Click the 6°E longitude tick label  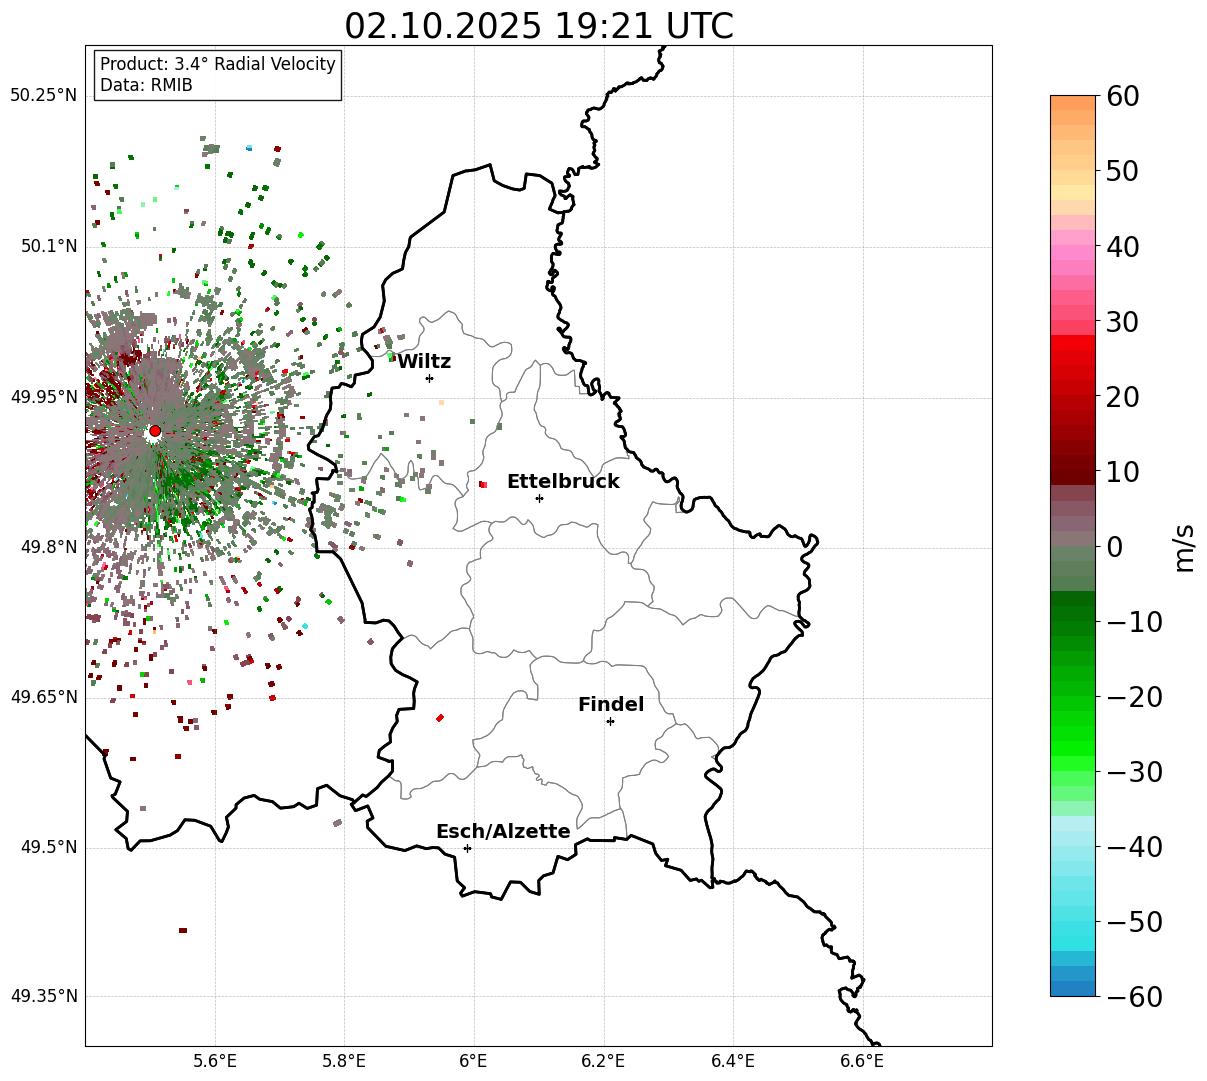[474, 1060]
